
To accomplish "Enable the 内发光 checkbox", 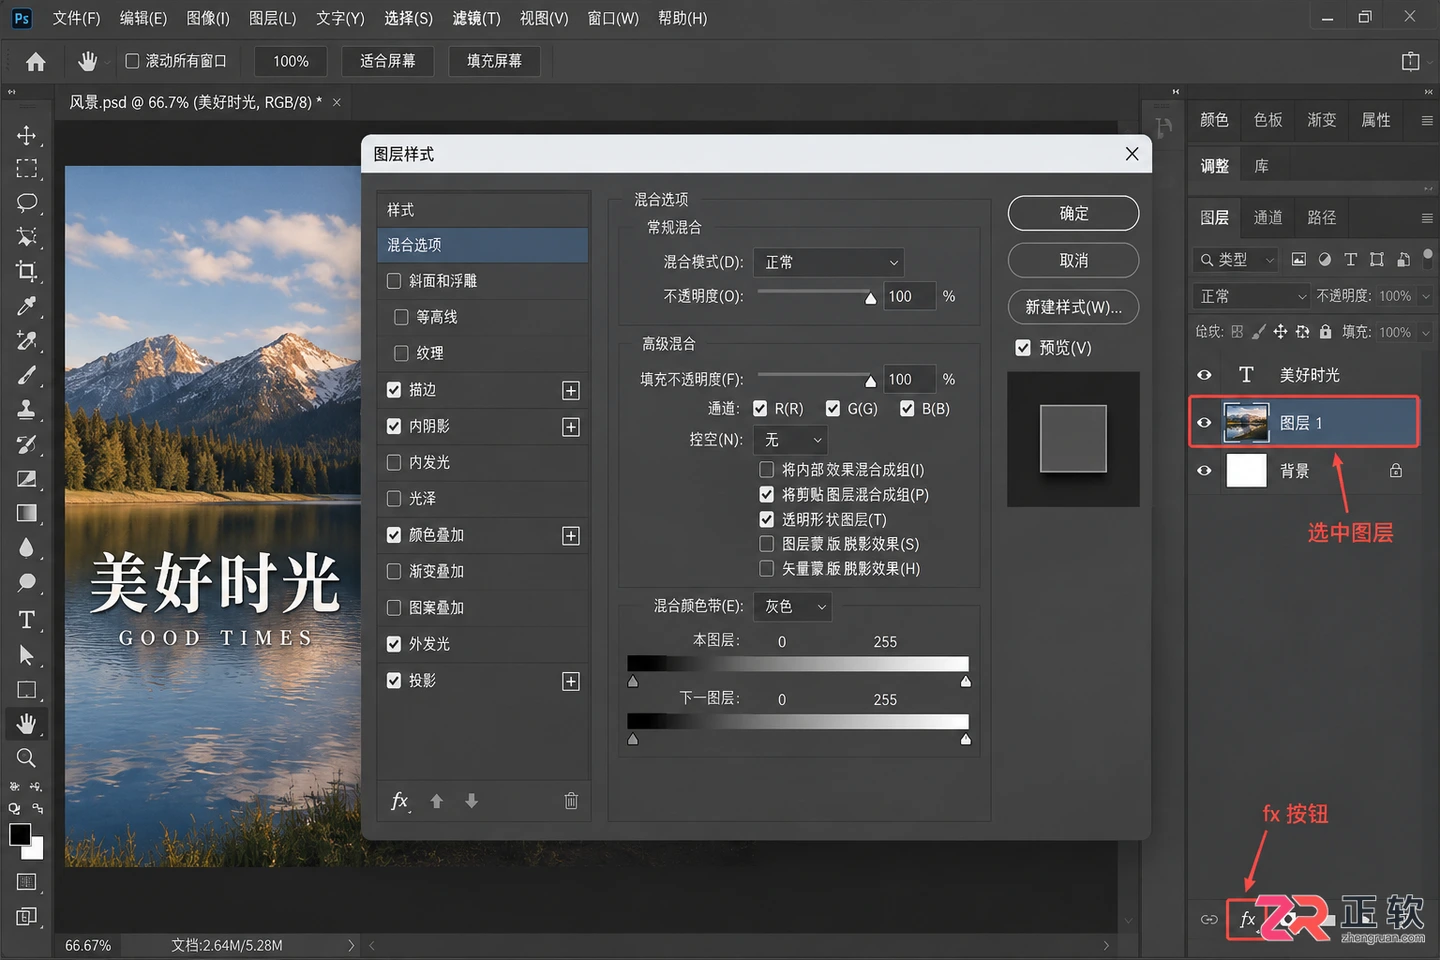I will [394, 462].
